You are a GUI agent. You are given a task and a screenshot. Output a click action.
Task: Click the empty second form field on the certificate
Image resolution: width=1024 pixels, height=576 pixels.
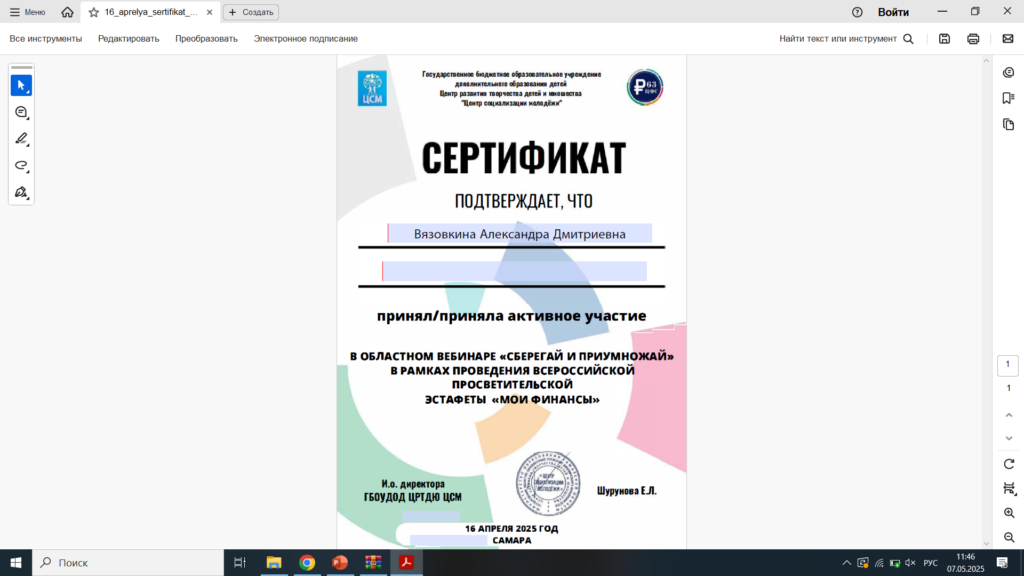tap(515, 271)
